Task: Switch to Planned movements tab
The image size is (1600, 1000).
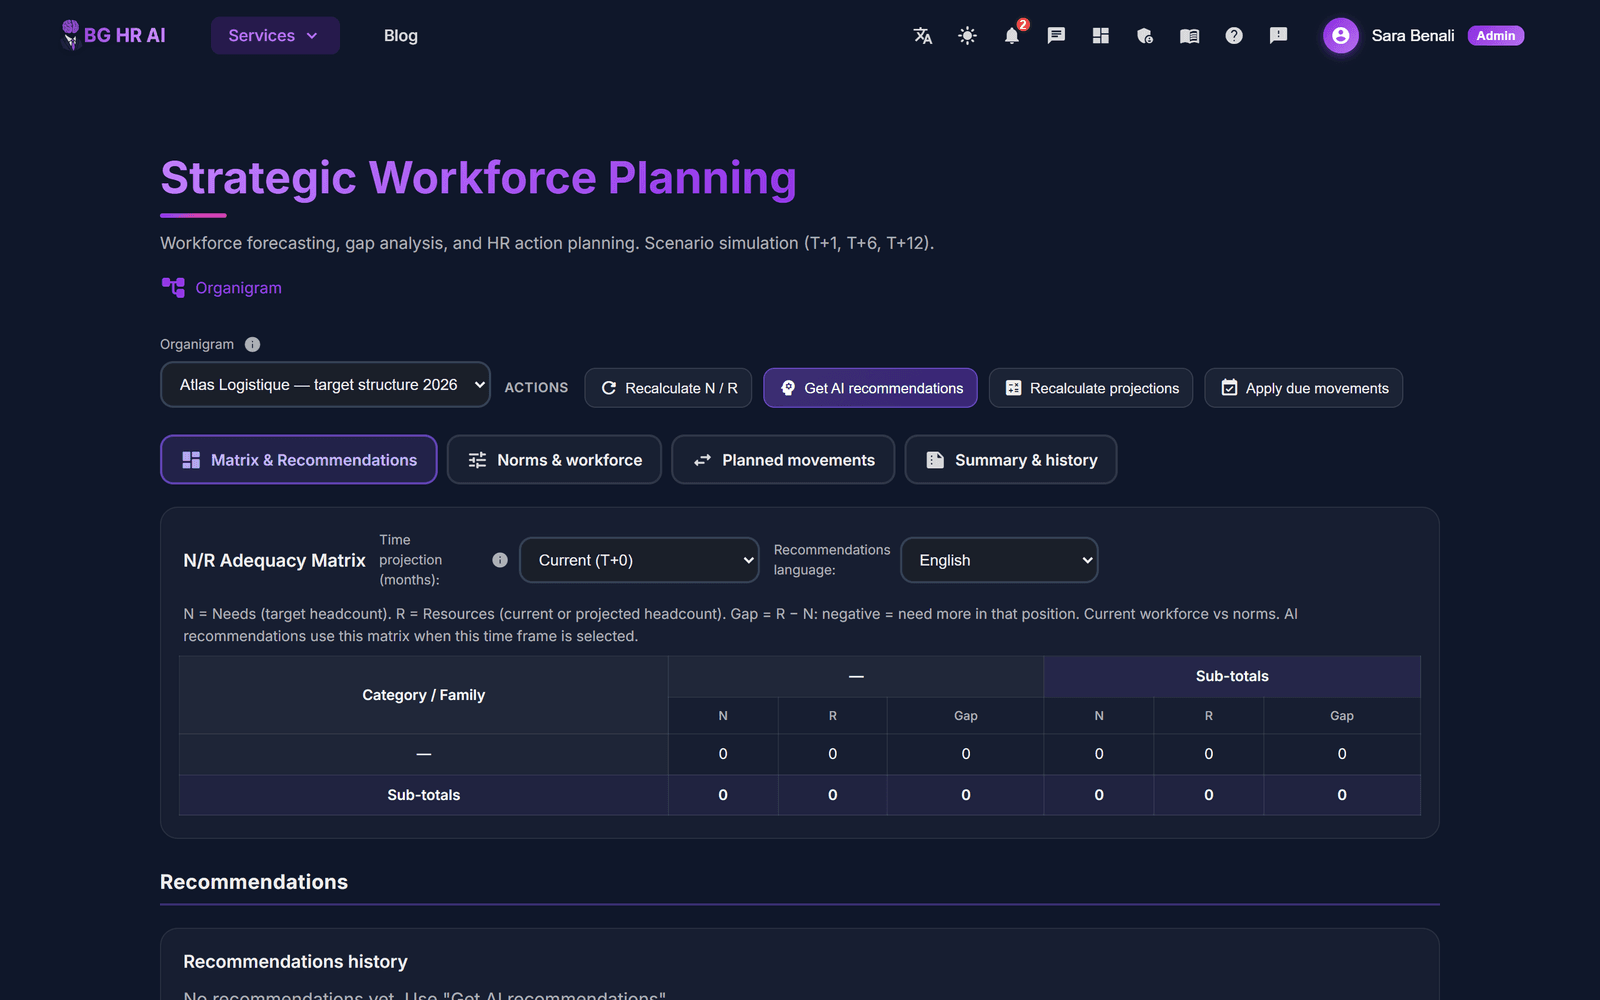Action: (783, 460)
